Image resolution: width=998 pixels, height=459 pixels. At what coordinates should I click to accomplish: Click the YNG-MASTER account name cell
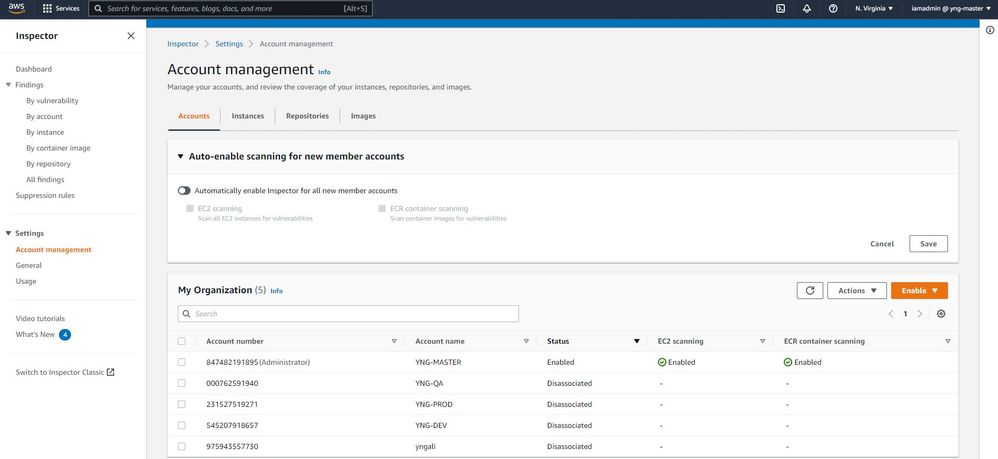[439, 362]
